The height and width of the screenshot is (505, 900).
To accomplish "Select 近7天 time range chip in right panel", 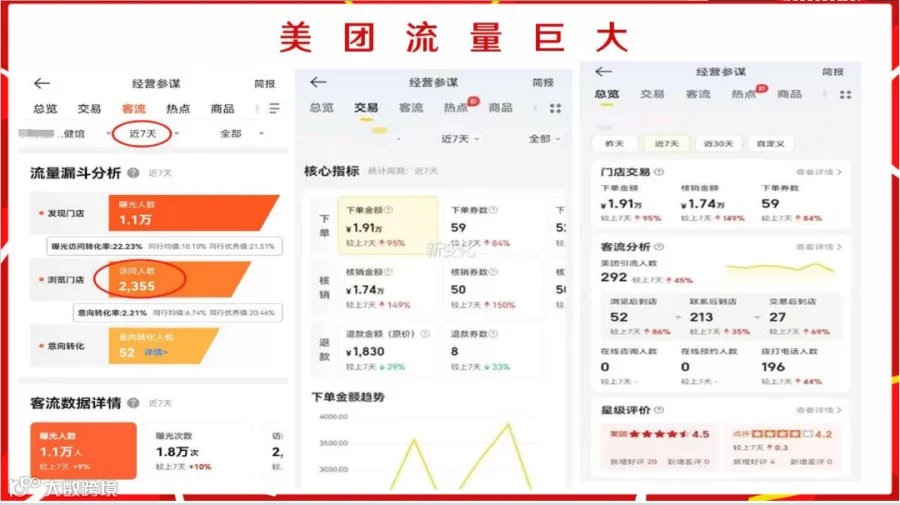I will click(666, 143).
